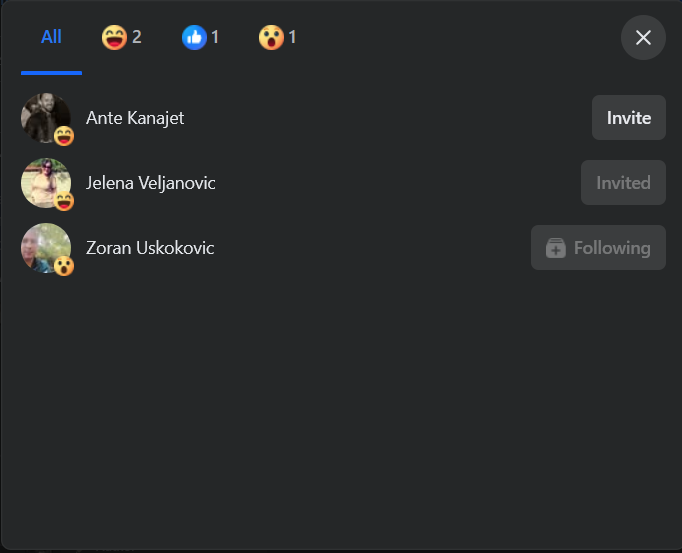The height and width of the screenshot is (553, 682).
Task: Click the Haha emoji icon in tabs
Action: pos(114,37)
